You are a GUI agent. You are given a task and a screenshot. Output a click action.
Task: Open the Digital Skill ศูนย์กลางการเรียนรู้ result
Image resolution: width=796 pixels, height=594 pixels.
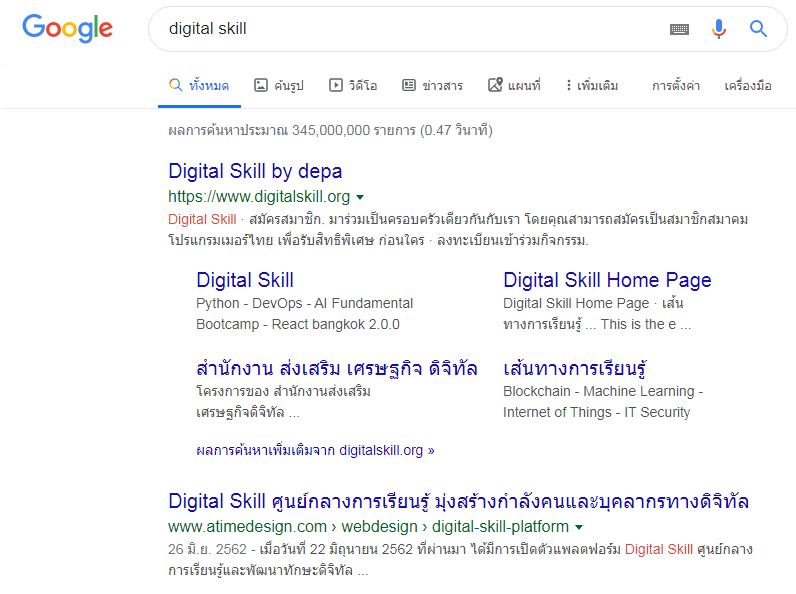pyautogui.click(x=458, y=502)
